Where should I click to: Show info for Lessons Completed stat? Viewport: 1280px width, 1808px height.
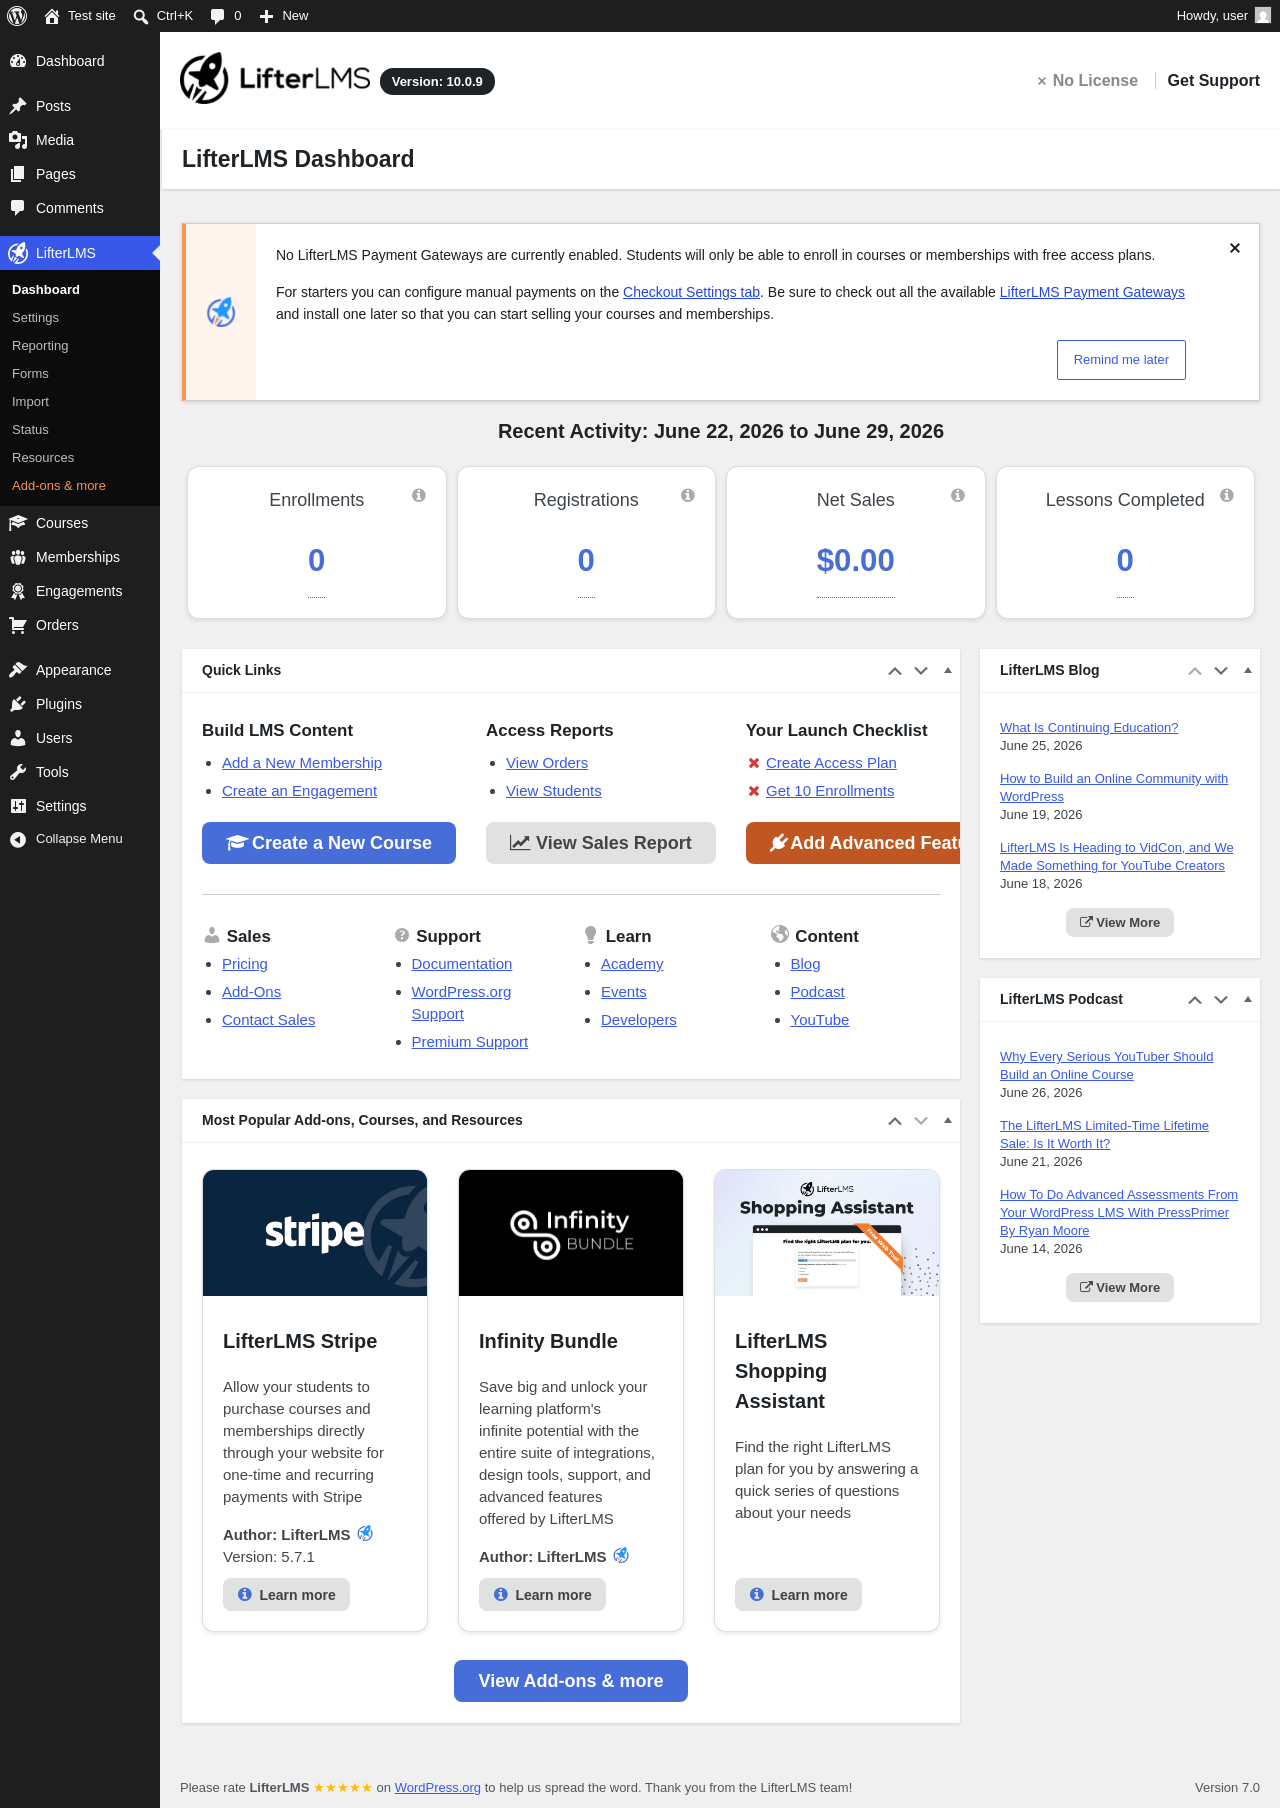(x=1227, y=495)
